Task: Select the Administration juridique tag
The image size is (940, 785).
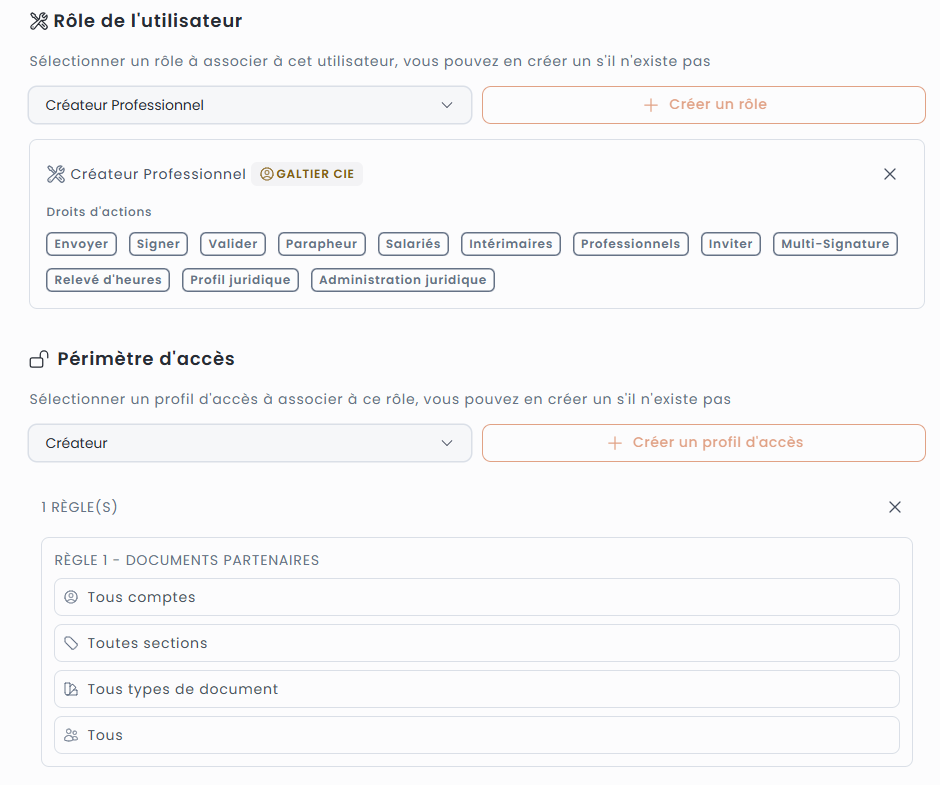Action: point(402,280)
